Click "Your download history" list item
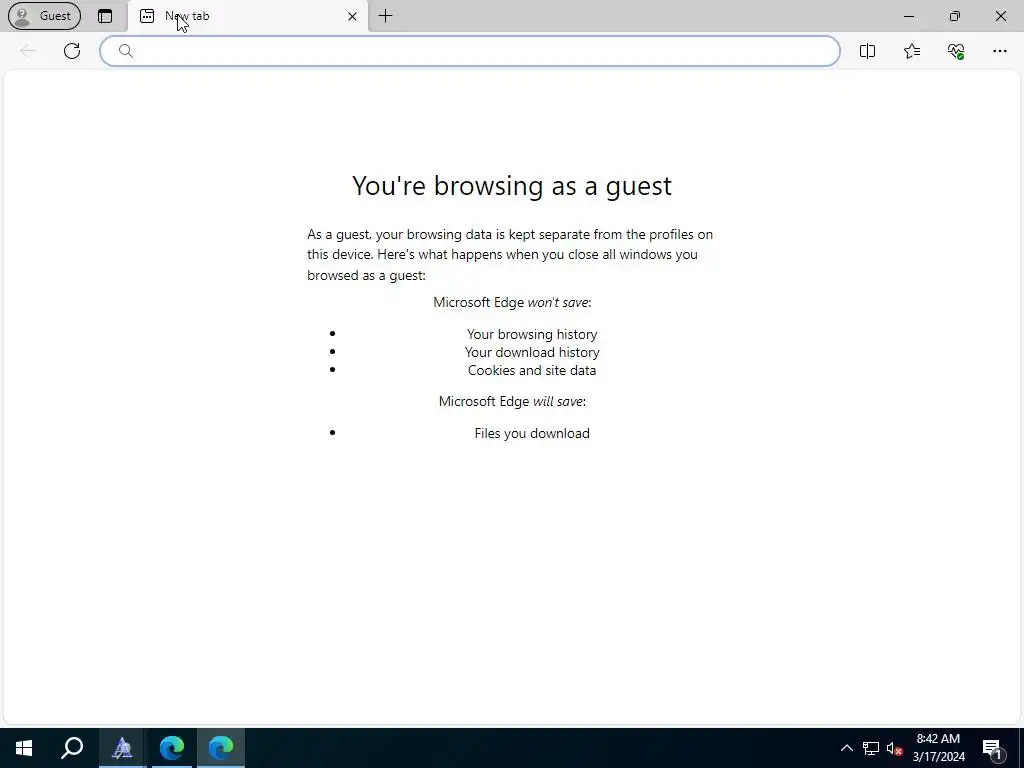Viewport: 1024px width, 768px height. tap(532, 353)
